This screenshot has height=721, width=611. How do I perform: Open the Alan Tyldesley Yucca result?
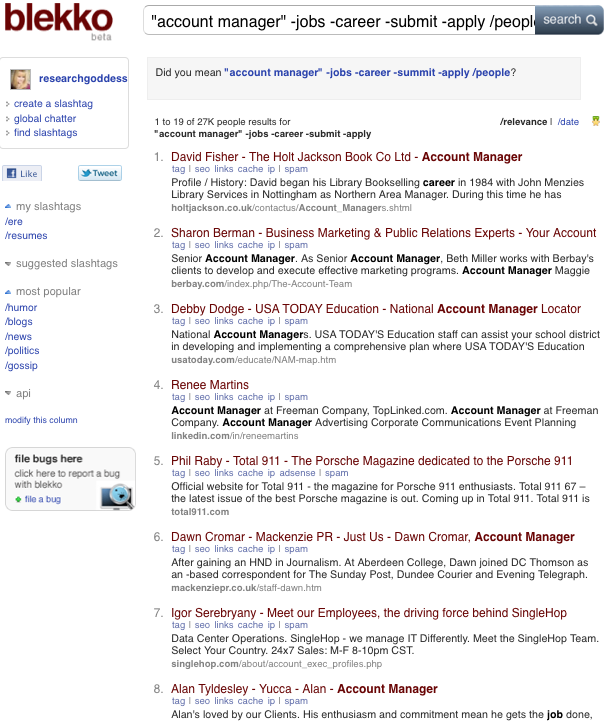[304, 689]
